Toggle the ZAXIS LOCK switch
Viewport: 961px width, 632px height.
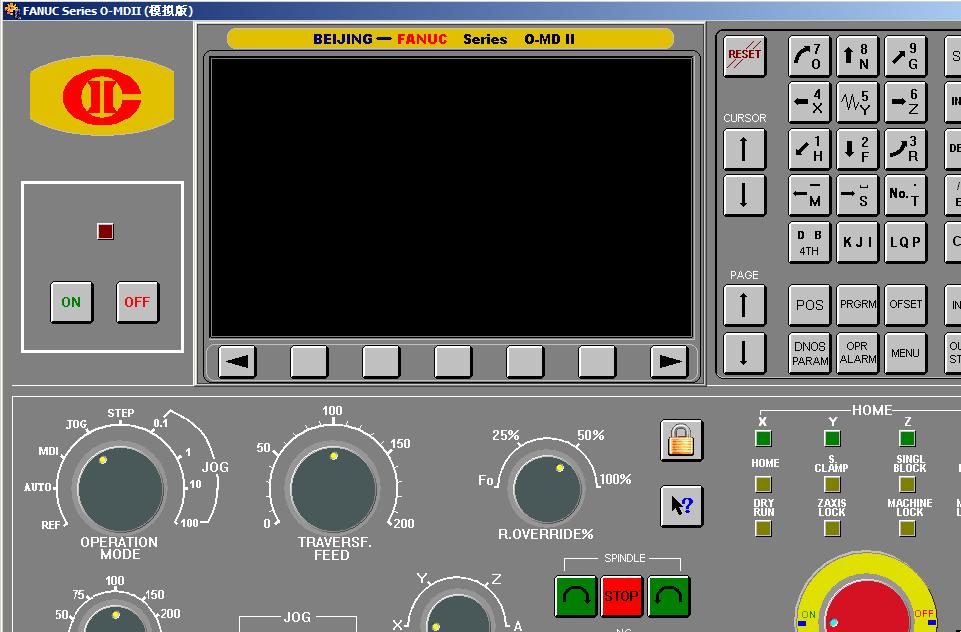(832, 528)
